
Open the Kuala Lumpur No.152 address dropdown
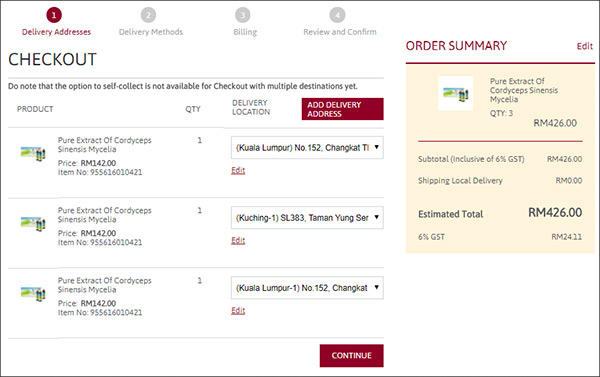(x=307, y=147)
